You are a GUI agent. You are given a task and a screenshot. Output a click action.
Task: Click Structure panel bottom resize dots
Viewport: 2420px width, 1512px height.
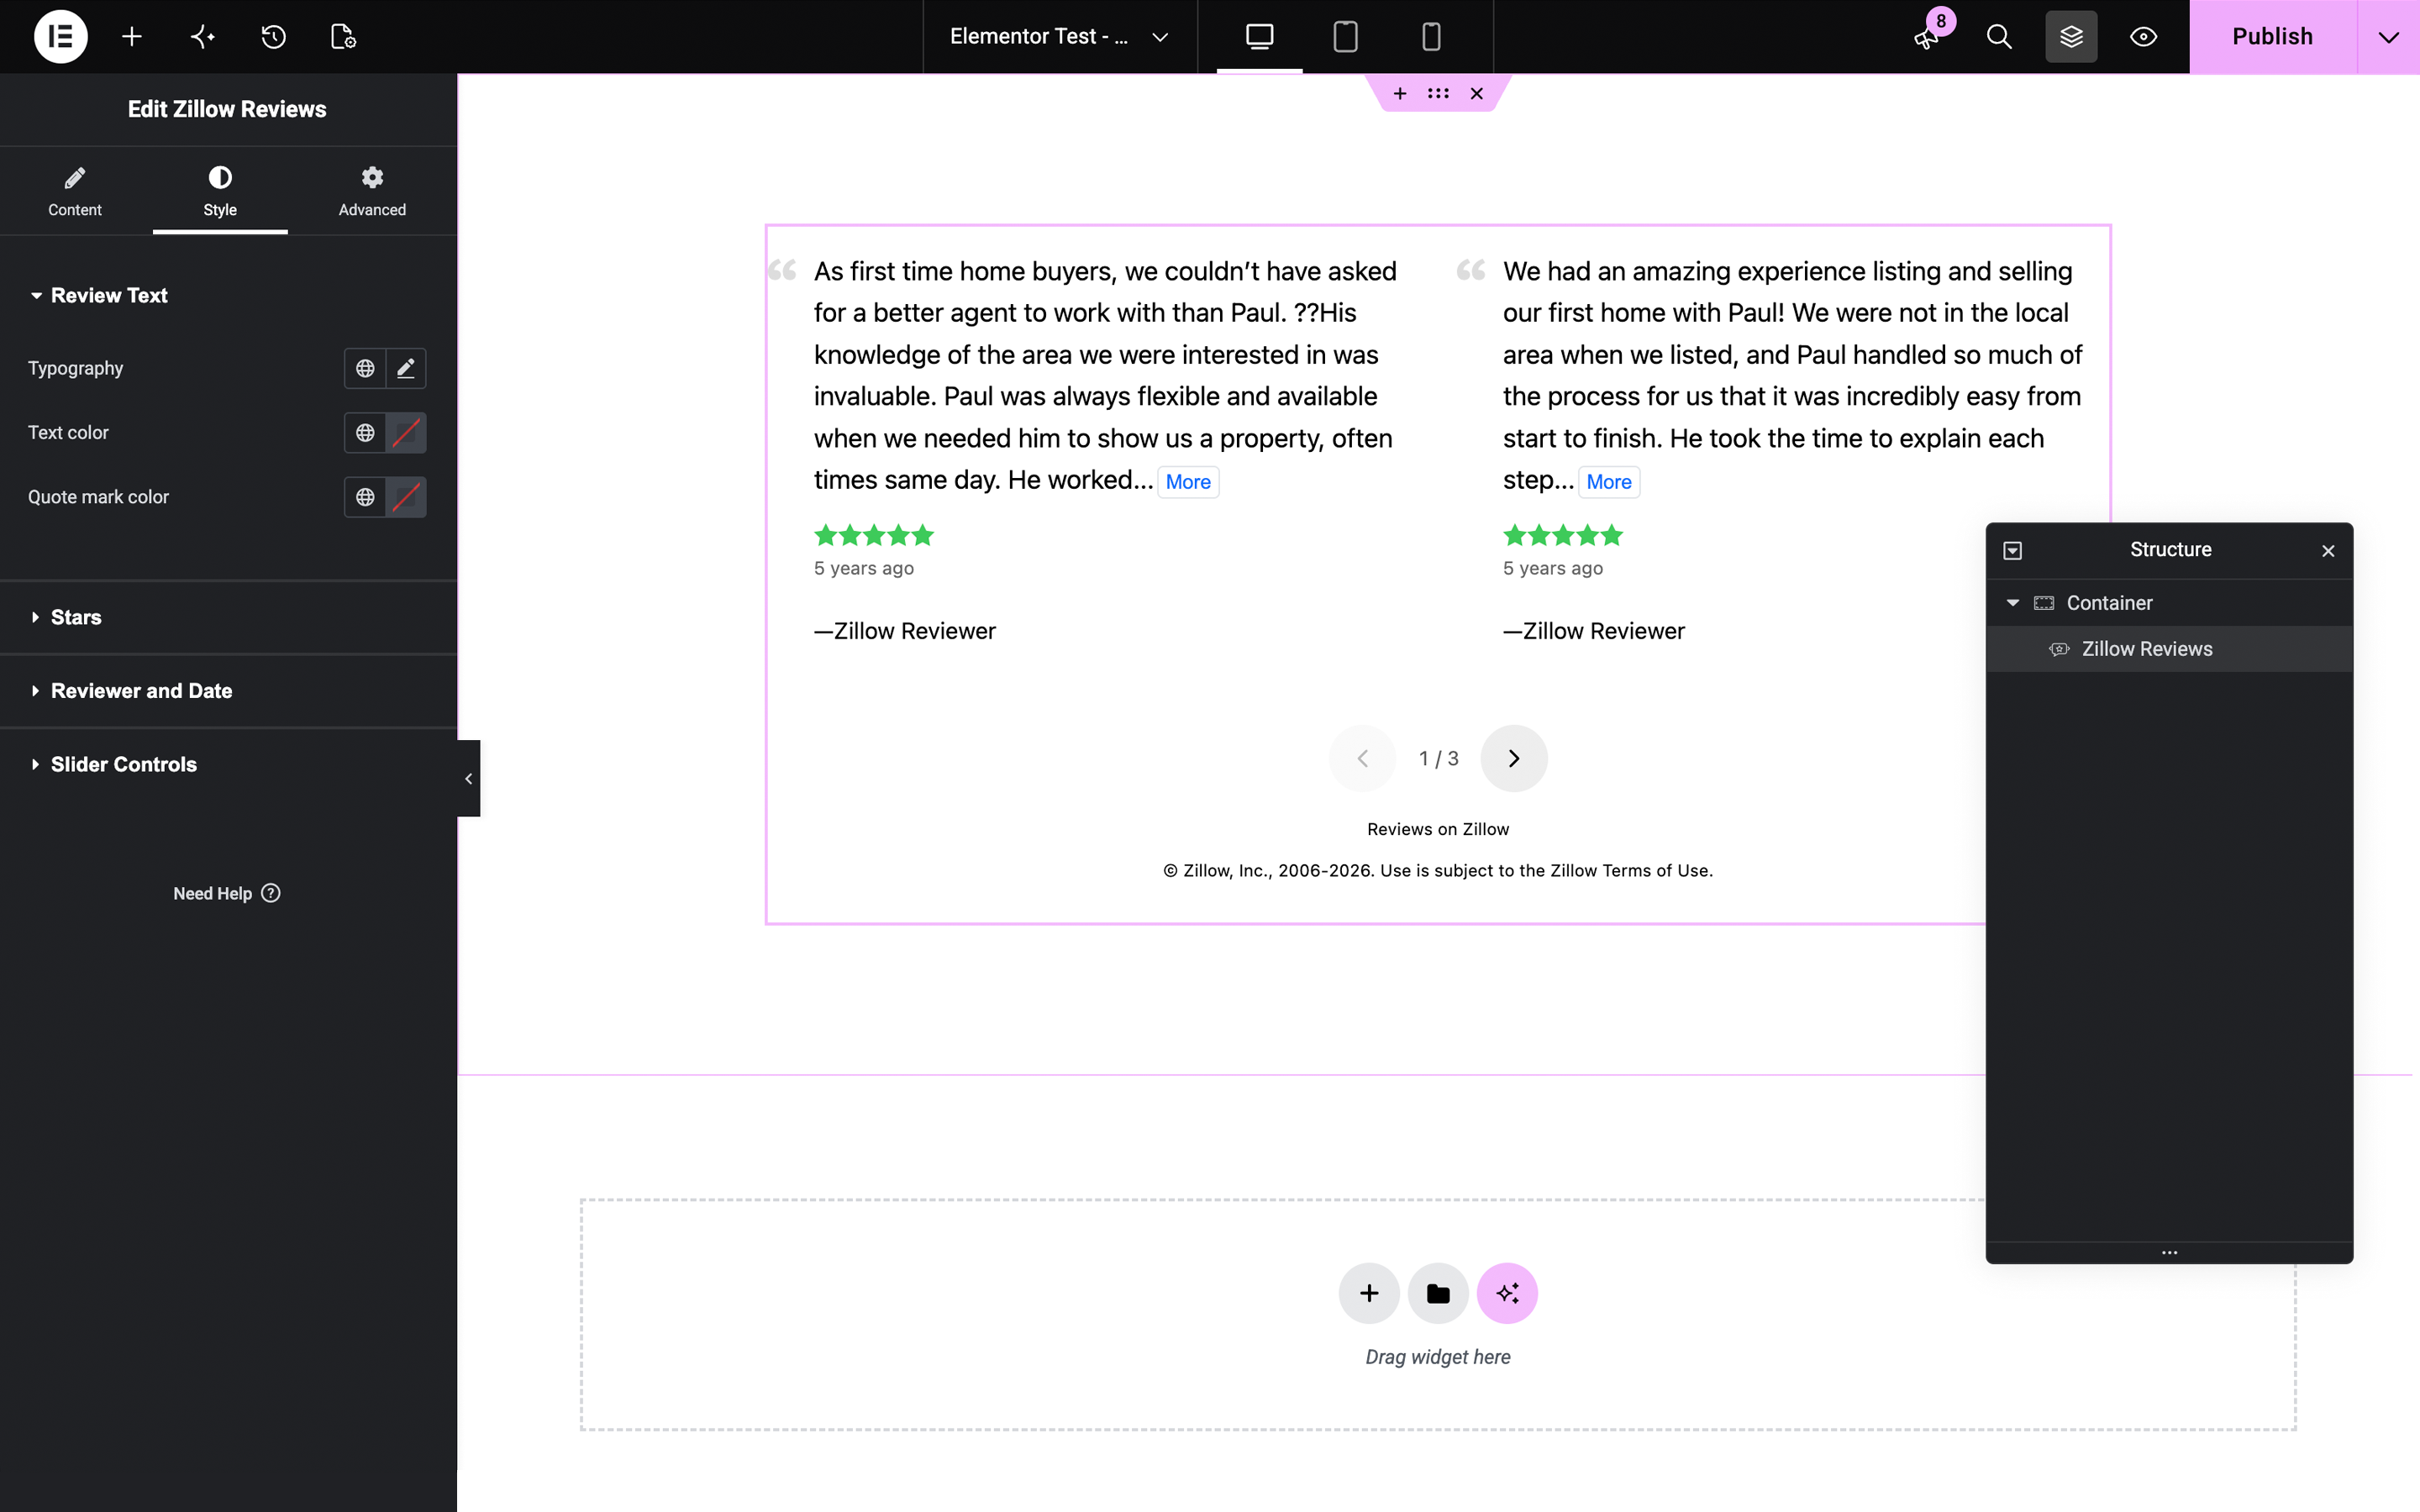(x=2169, y=1252)
